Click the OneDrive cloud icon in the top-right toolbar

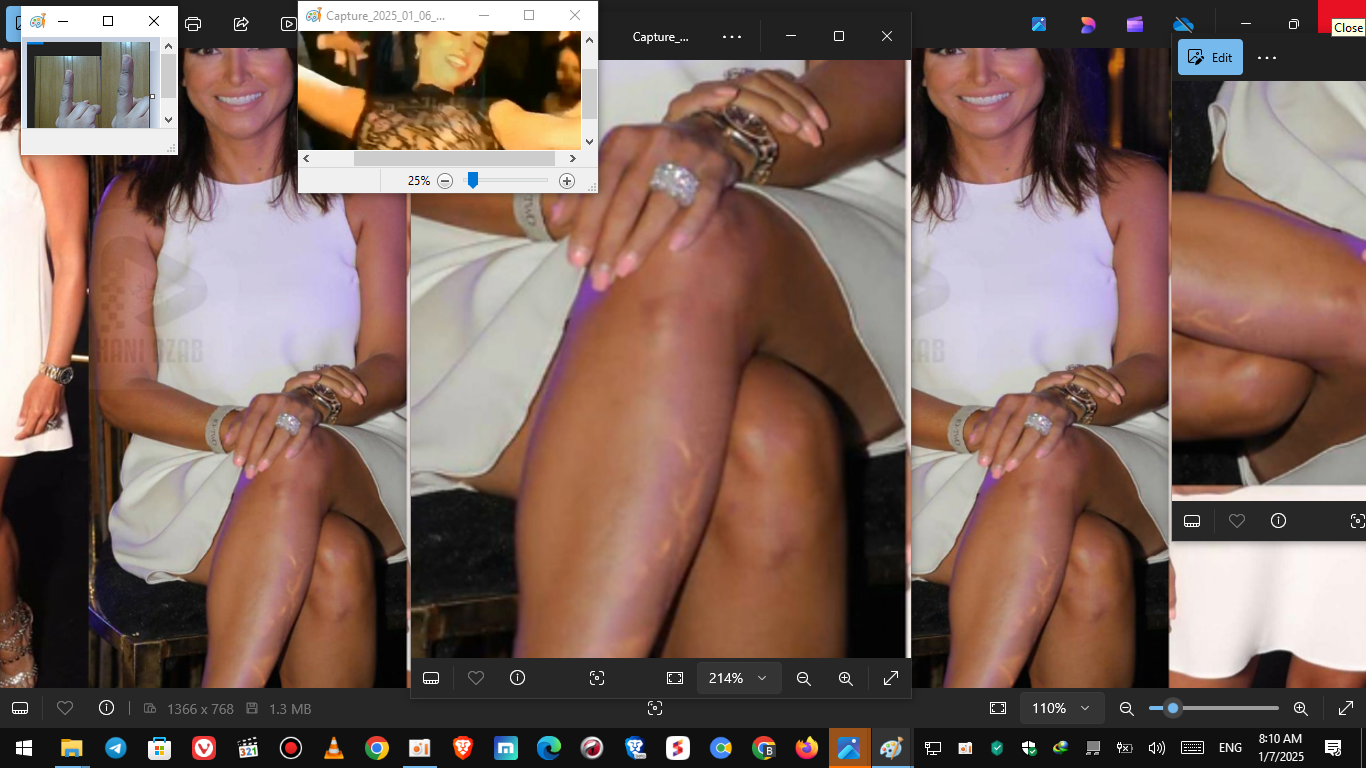click(x=1183, y=24)
